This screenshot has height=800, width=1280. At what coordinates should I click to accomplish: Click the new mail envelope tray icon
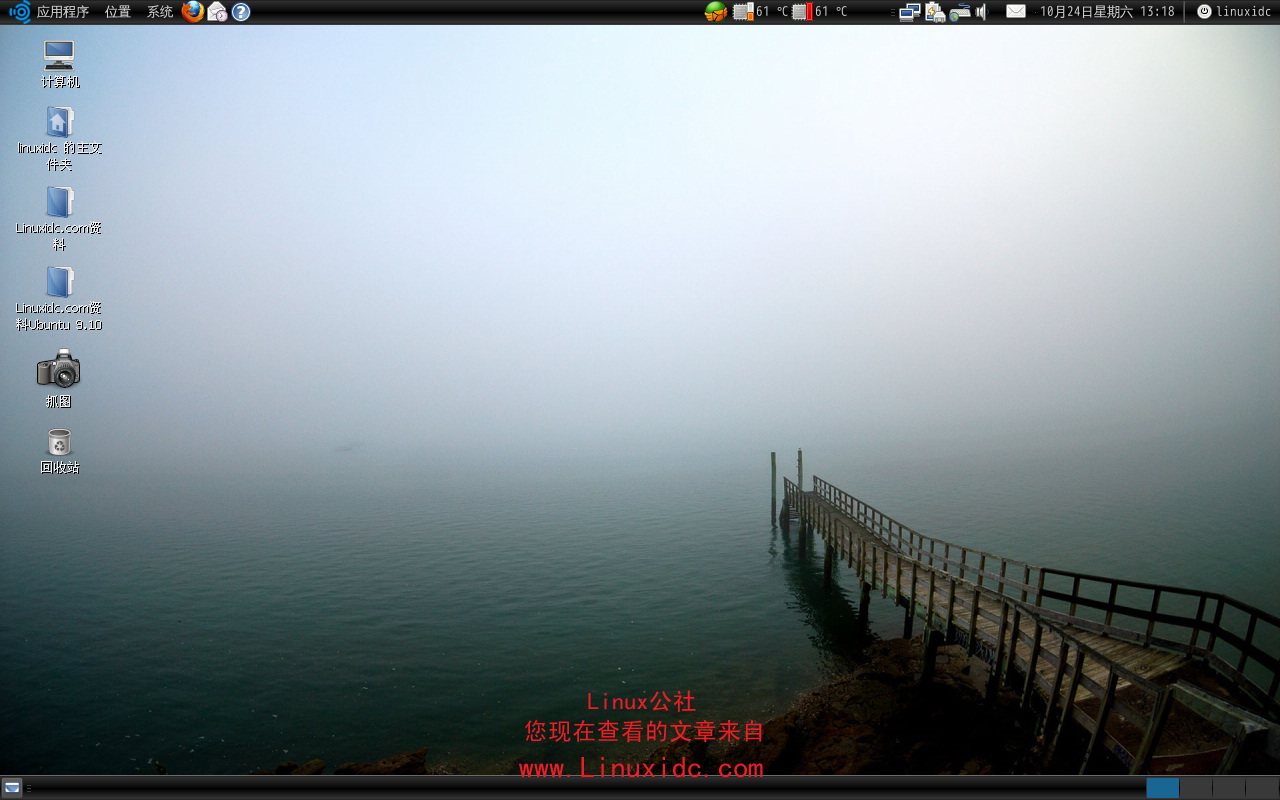coord(1014,11)
